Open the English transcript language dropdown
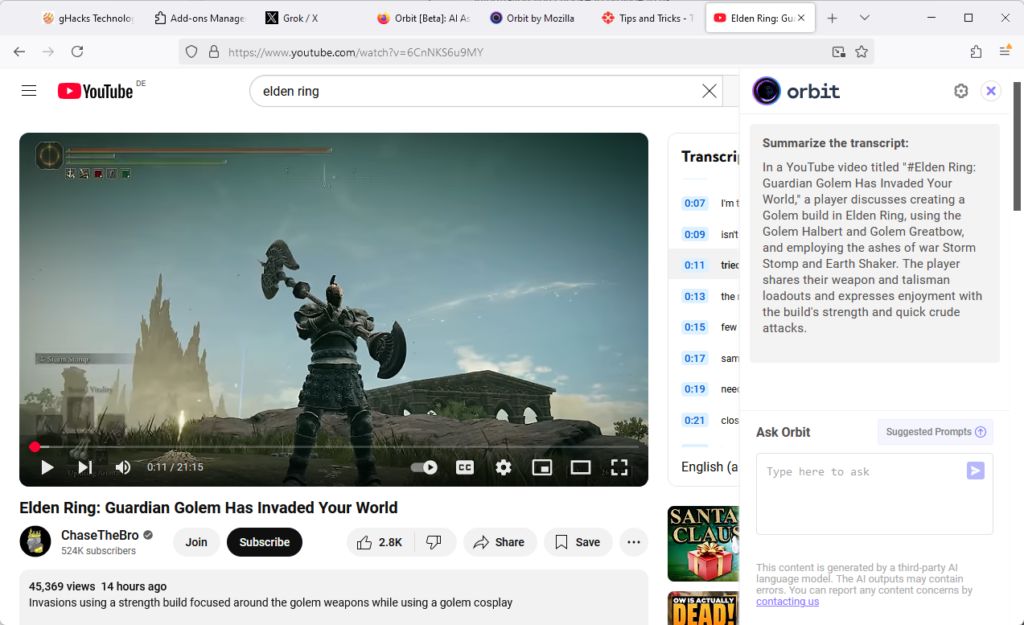Viewport: 1024px width, 625px height. 709,467
